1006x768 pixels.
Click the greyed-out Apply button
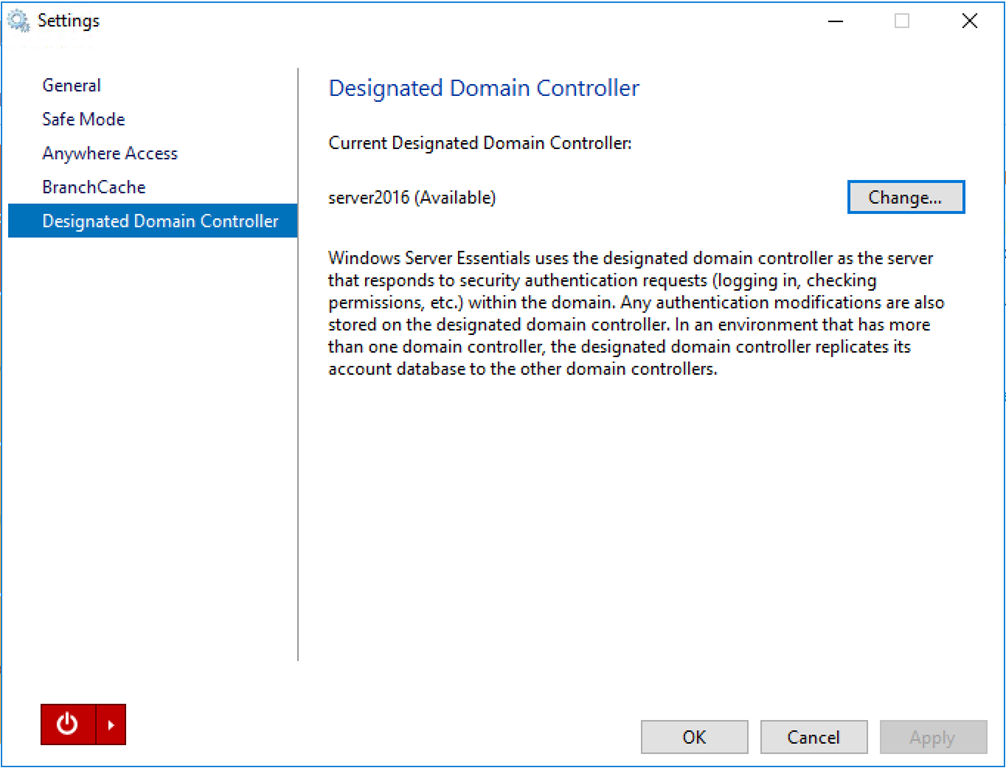pos(932,738)
